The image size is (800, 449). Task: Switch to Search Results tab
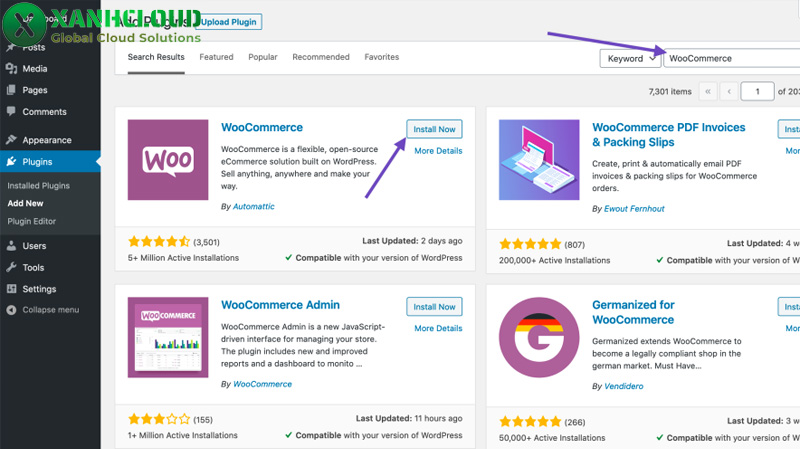(x=156, y=57)
